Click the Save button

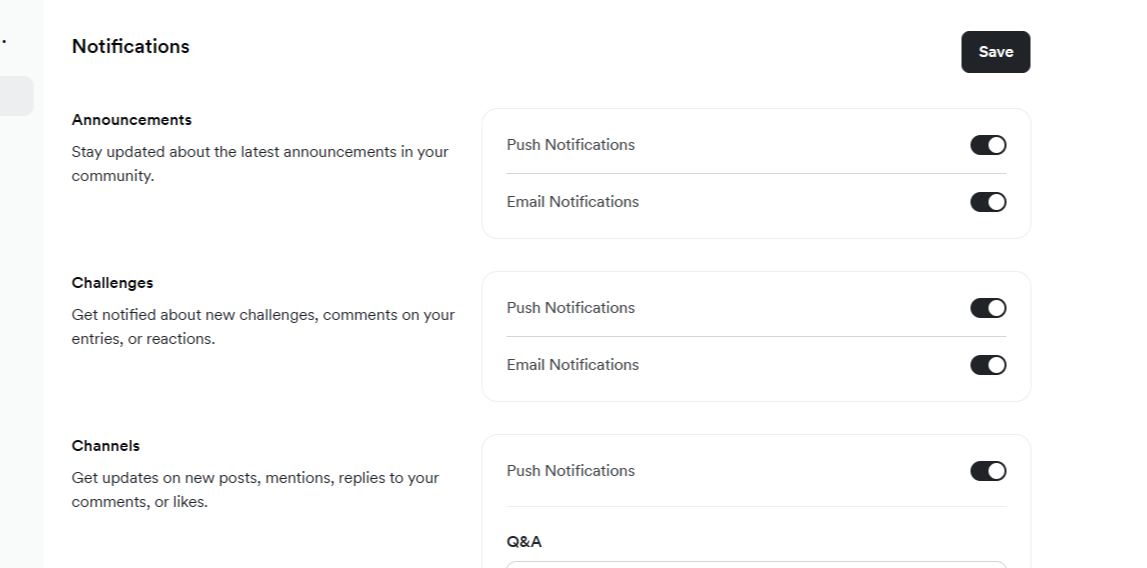pos(995,52)
